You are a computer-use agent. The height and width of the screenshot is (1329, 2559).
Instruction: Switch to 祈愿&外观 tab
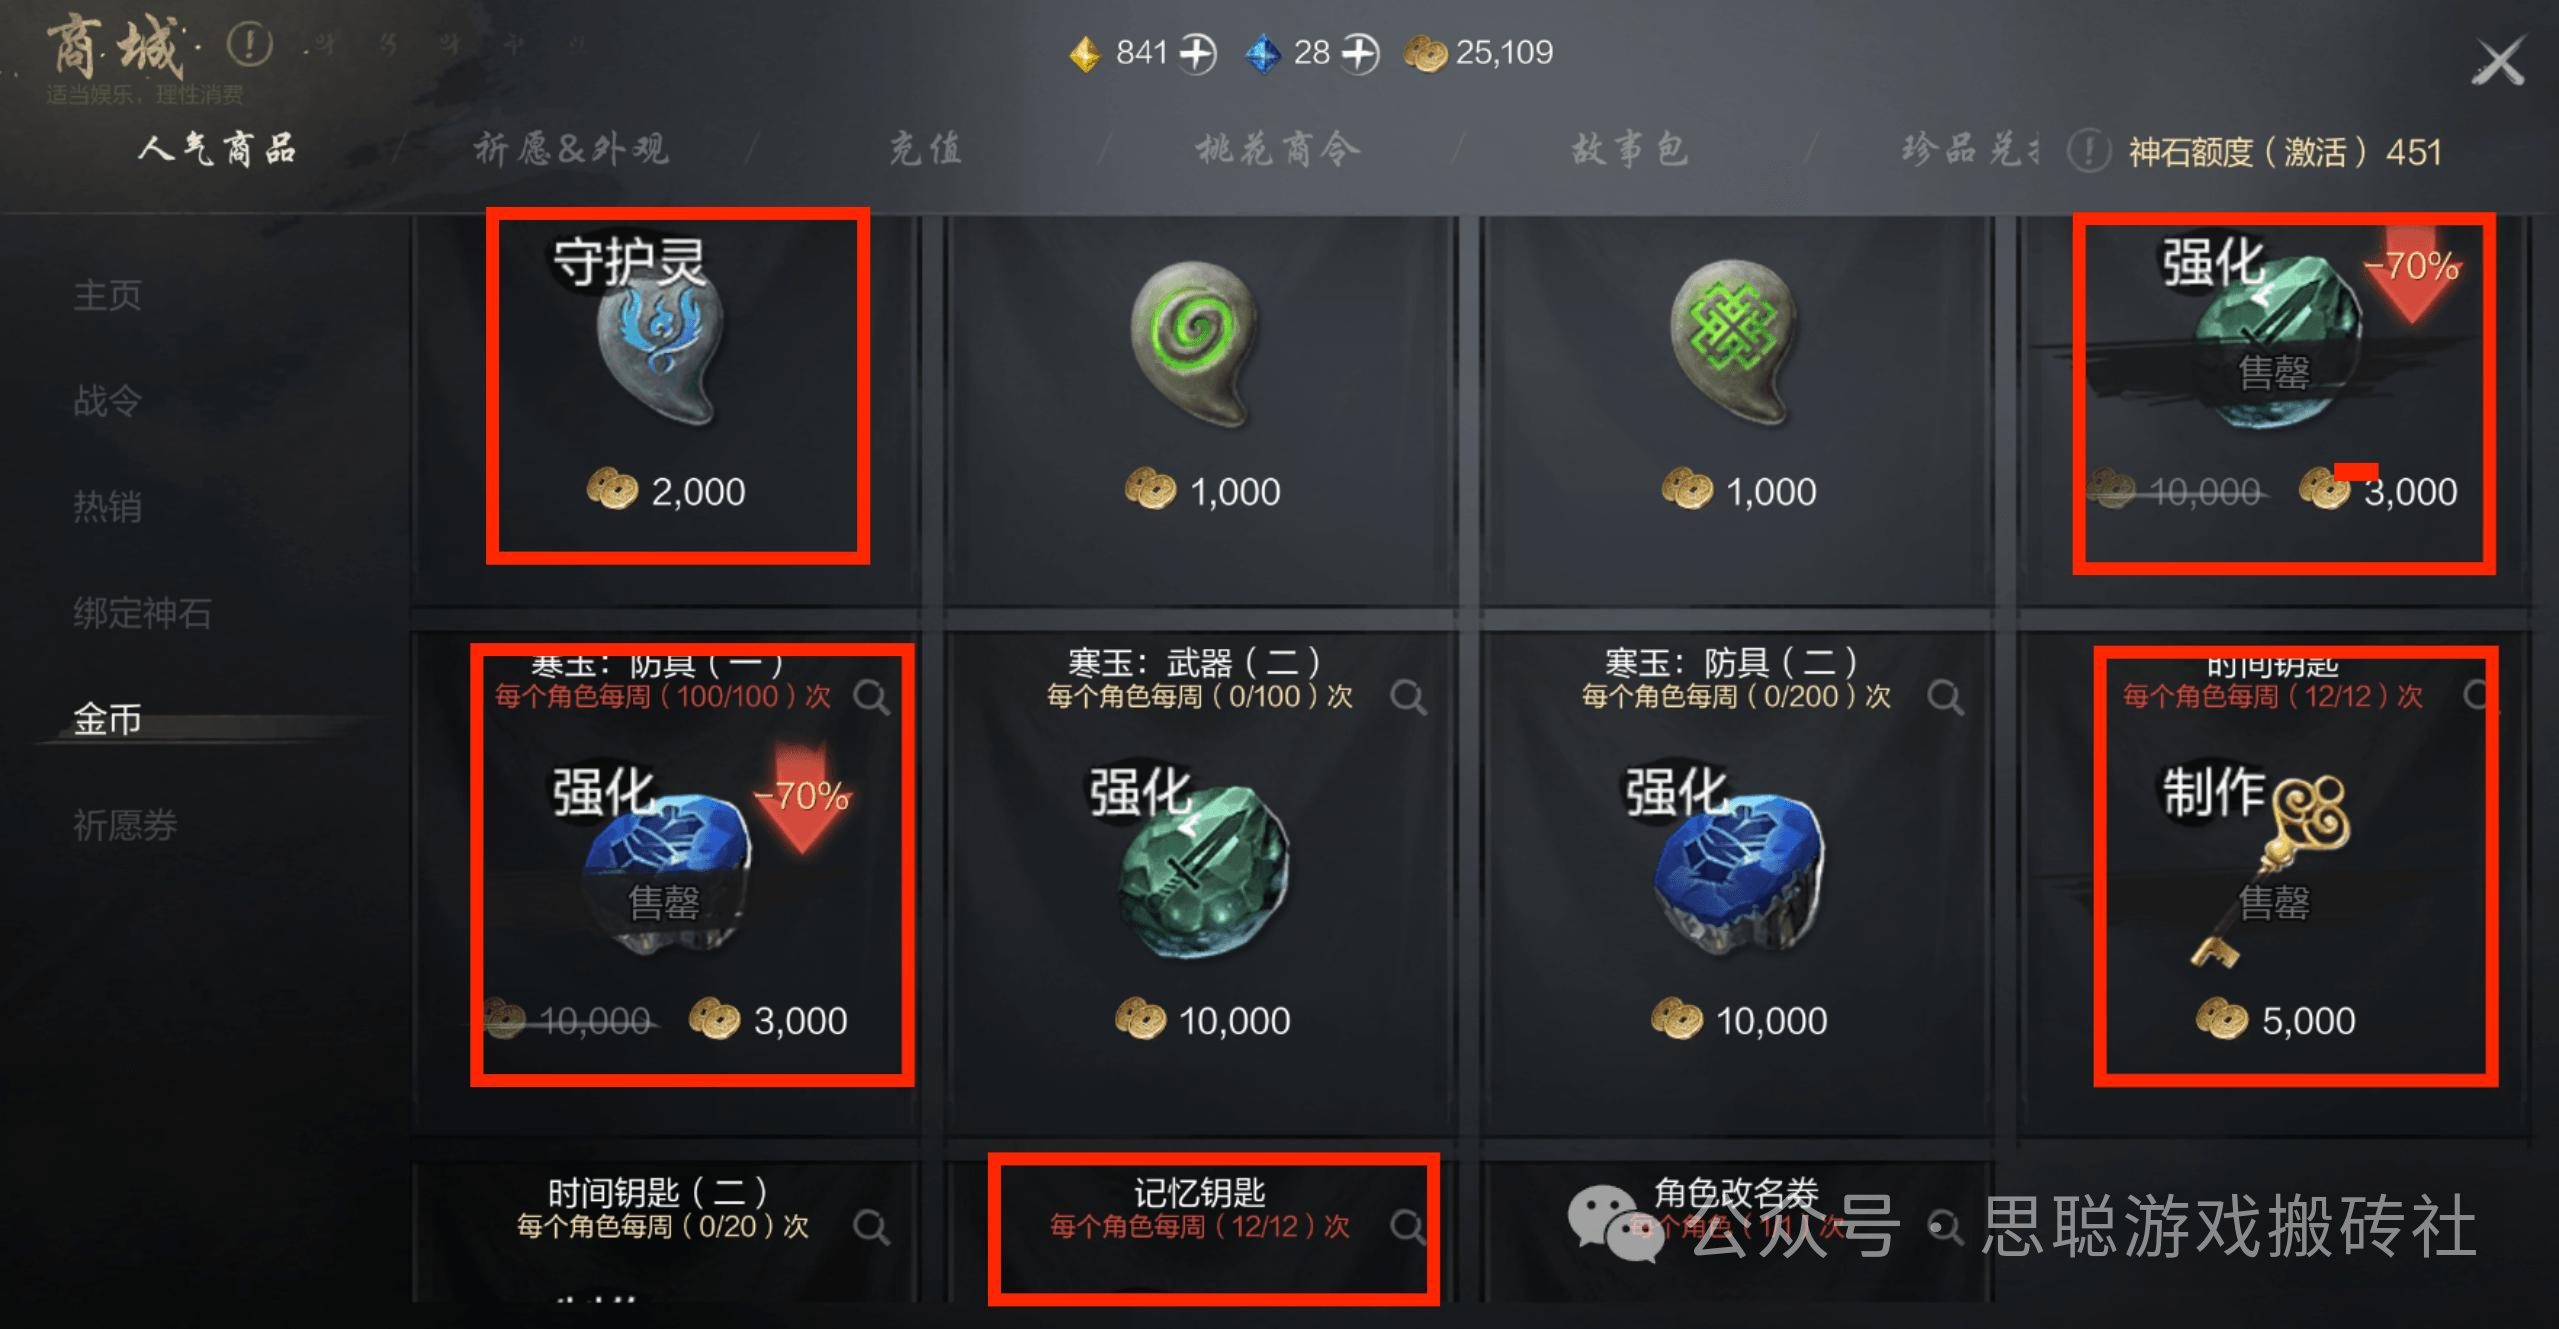pyautogui.click(x=571, y=150)
